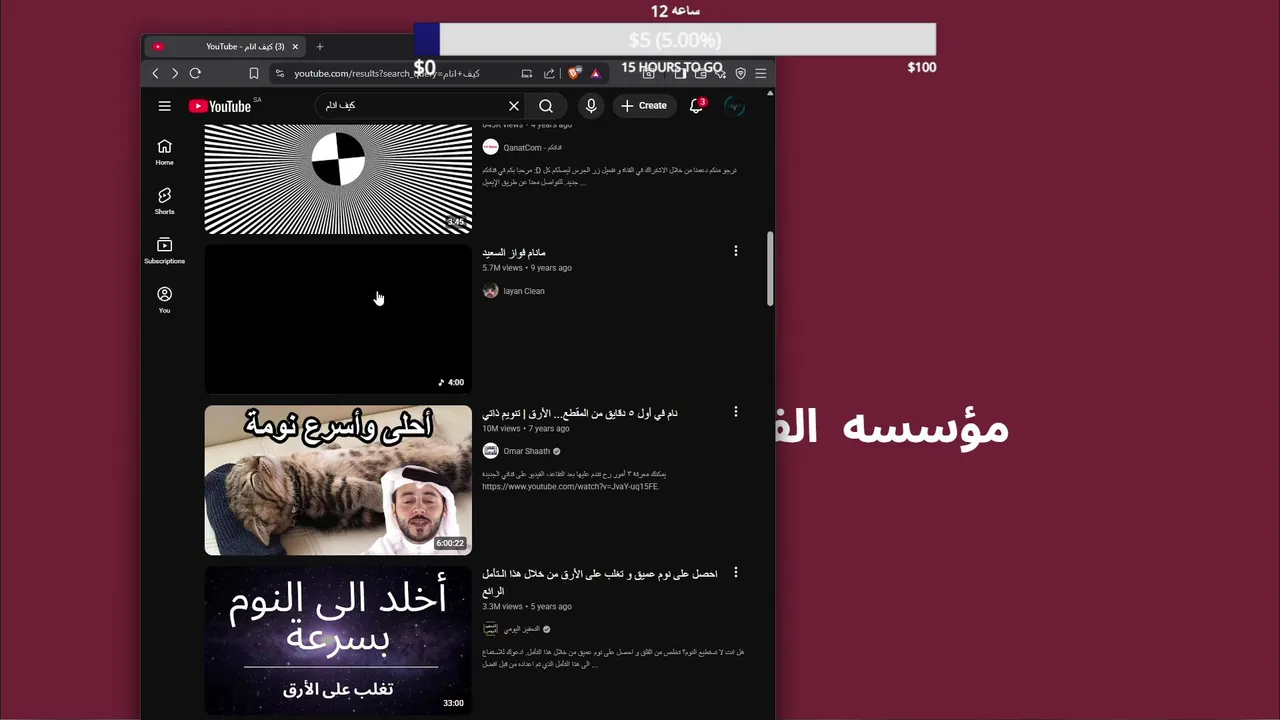Open Subscriptions in the sidebar
Screen dimensions: 1280x720
tap(164, 251)
